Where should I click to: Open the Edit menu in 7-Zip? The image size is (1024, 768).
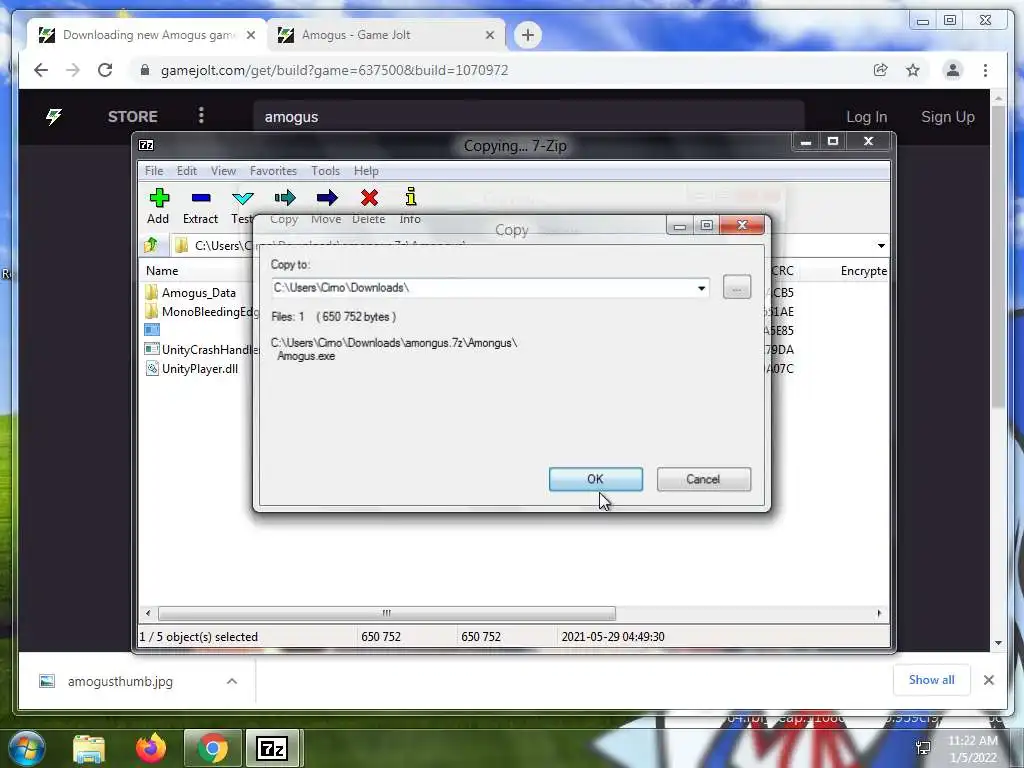point(187,170)
